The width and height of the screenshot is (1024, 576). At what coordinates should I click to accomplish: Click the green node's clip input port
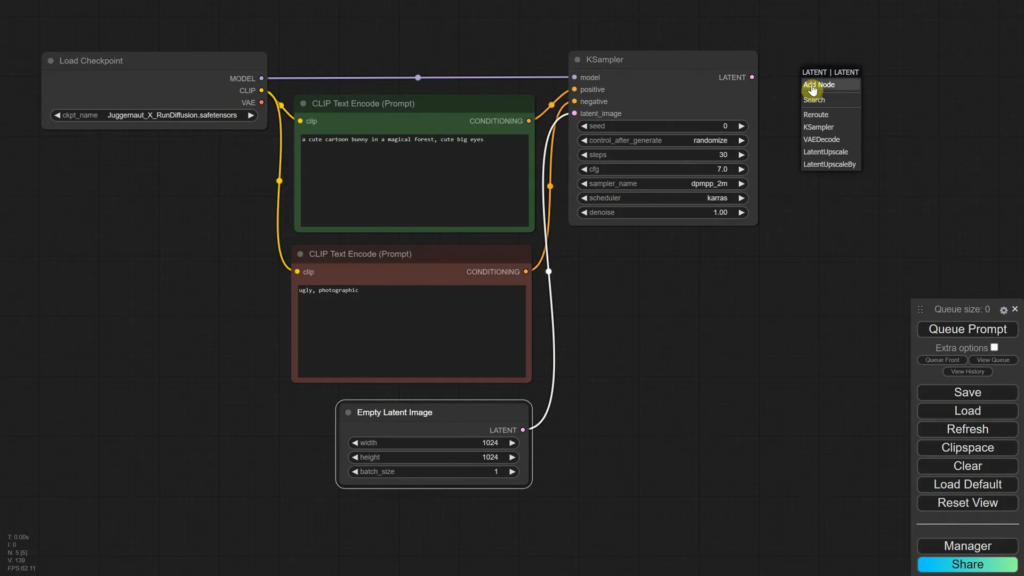click(300, 121)
